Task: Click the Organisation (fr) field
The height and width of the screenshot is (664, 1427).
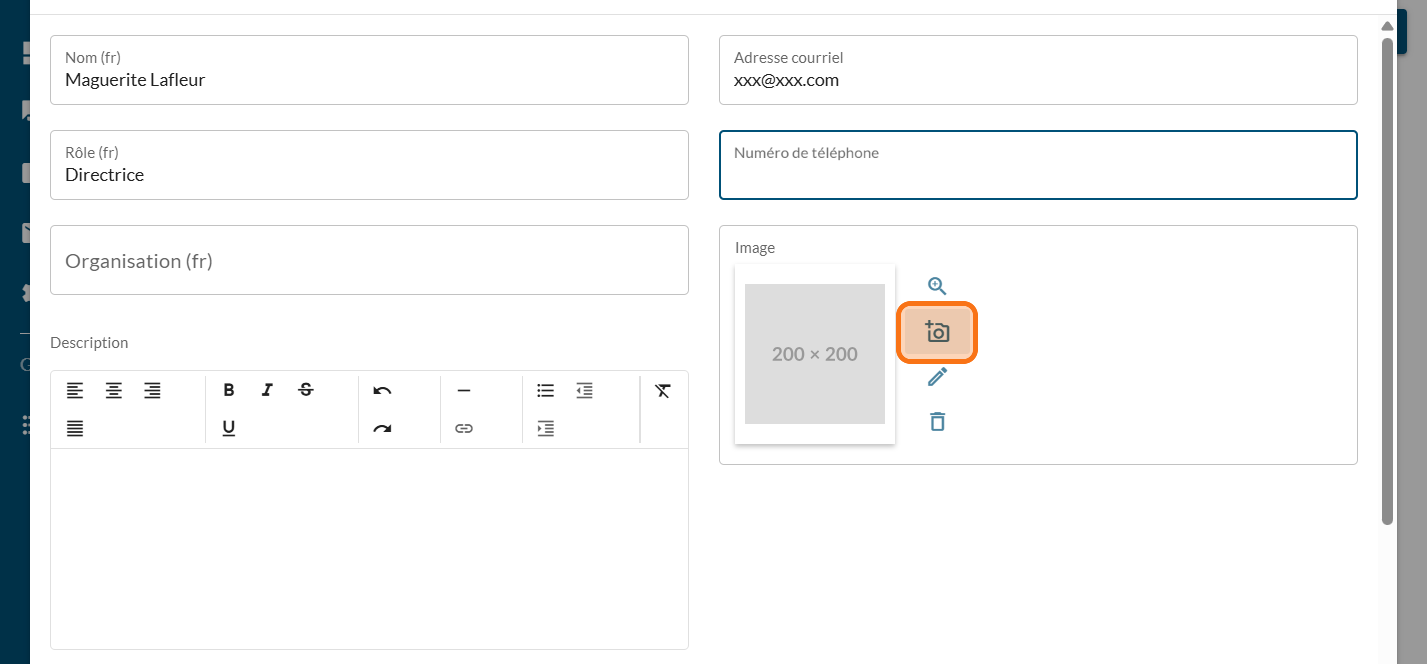Action: [369, 260]
